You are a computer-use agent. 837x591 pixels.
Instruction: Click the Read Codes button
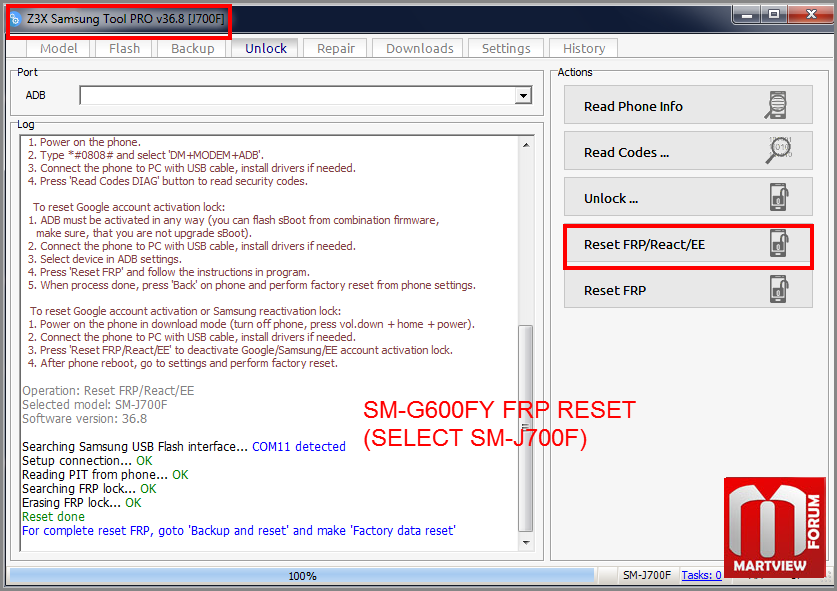tap(688, 152)
